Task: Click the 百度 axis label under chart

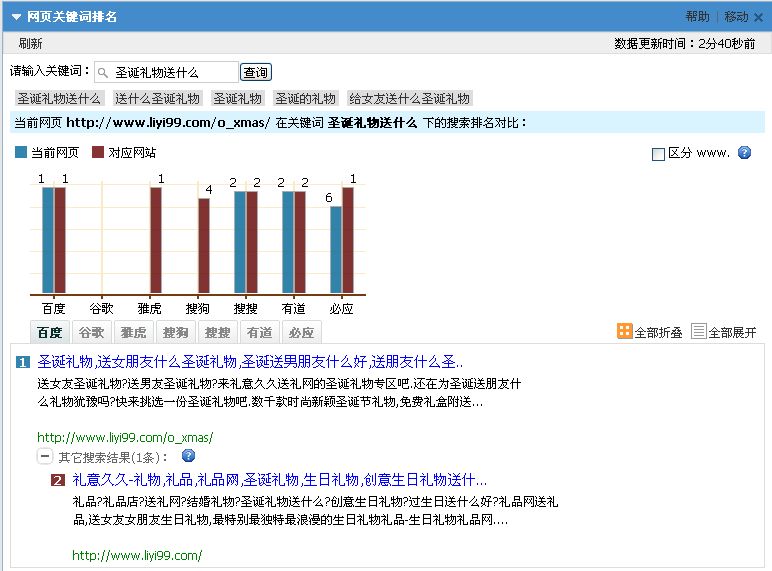Action: (x=54, y=309)
